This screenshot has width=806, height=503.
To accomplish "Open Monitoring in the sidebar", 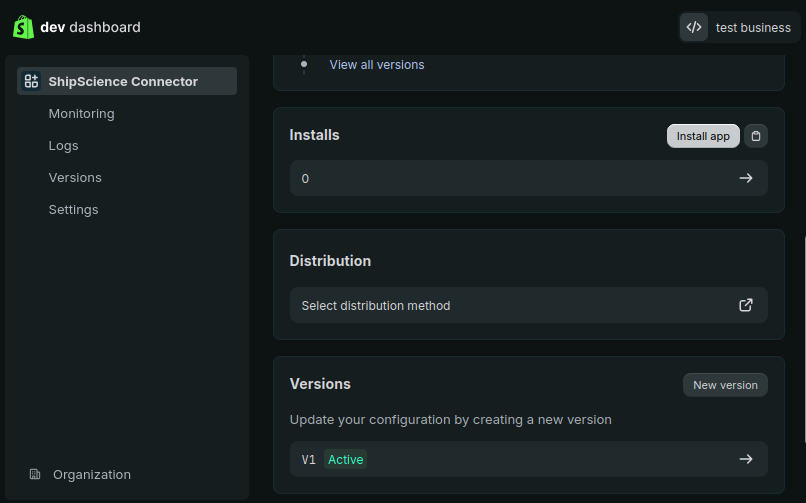I will click(x=81, y=114).
